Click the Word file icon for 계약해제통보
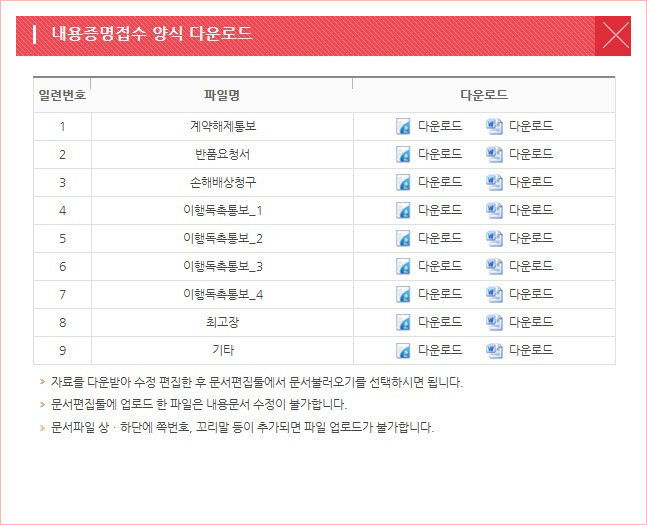This screenshot has height=525, width=647. [494, 126]
